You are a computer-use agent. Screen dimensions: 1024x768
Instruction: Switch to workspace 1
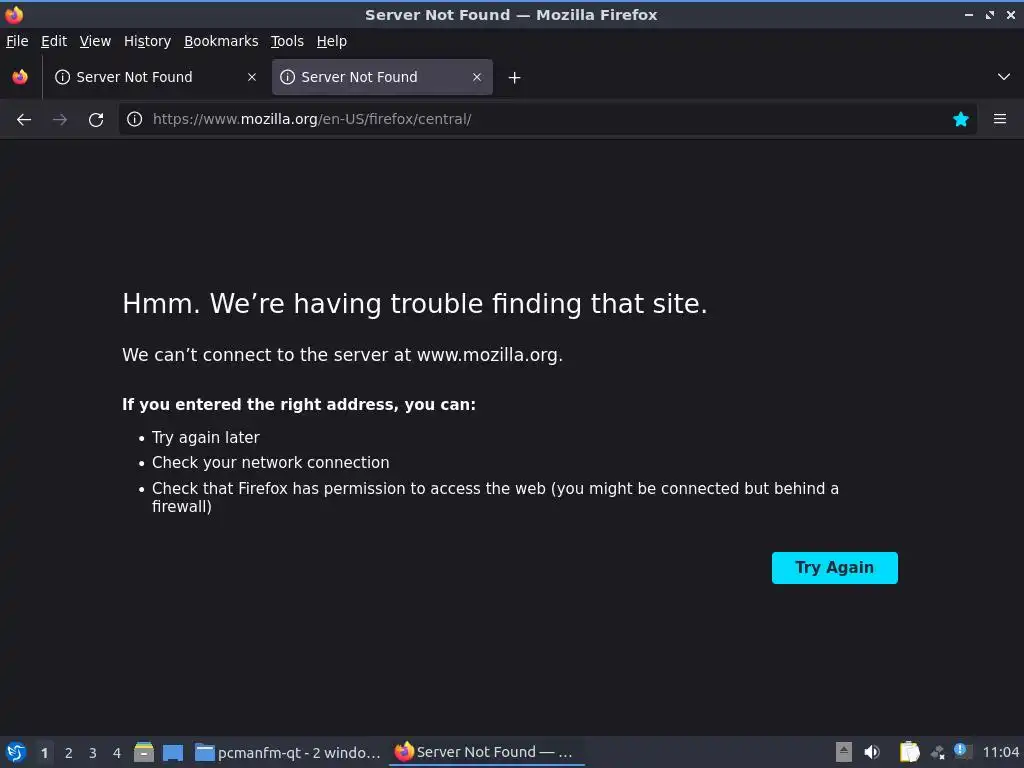click(x=44, y=752)
